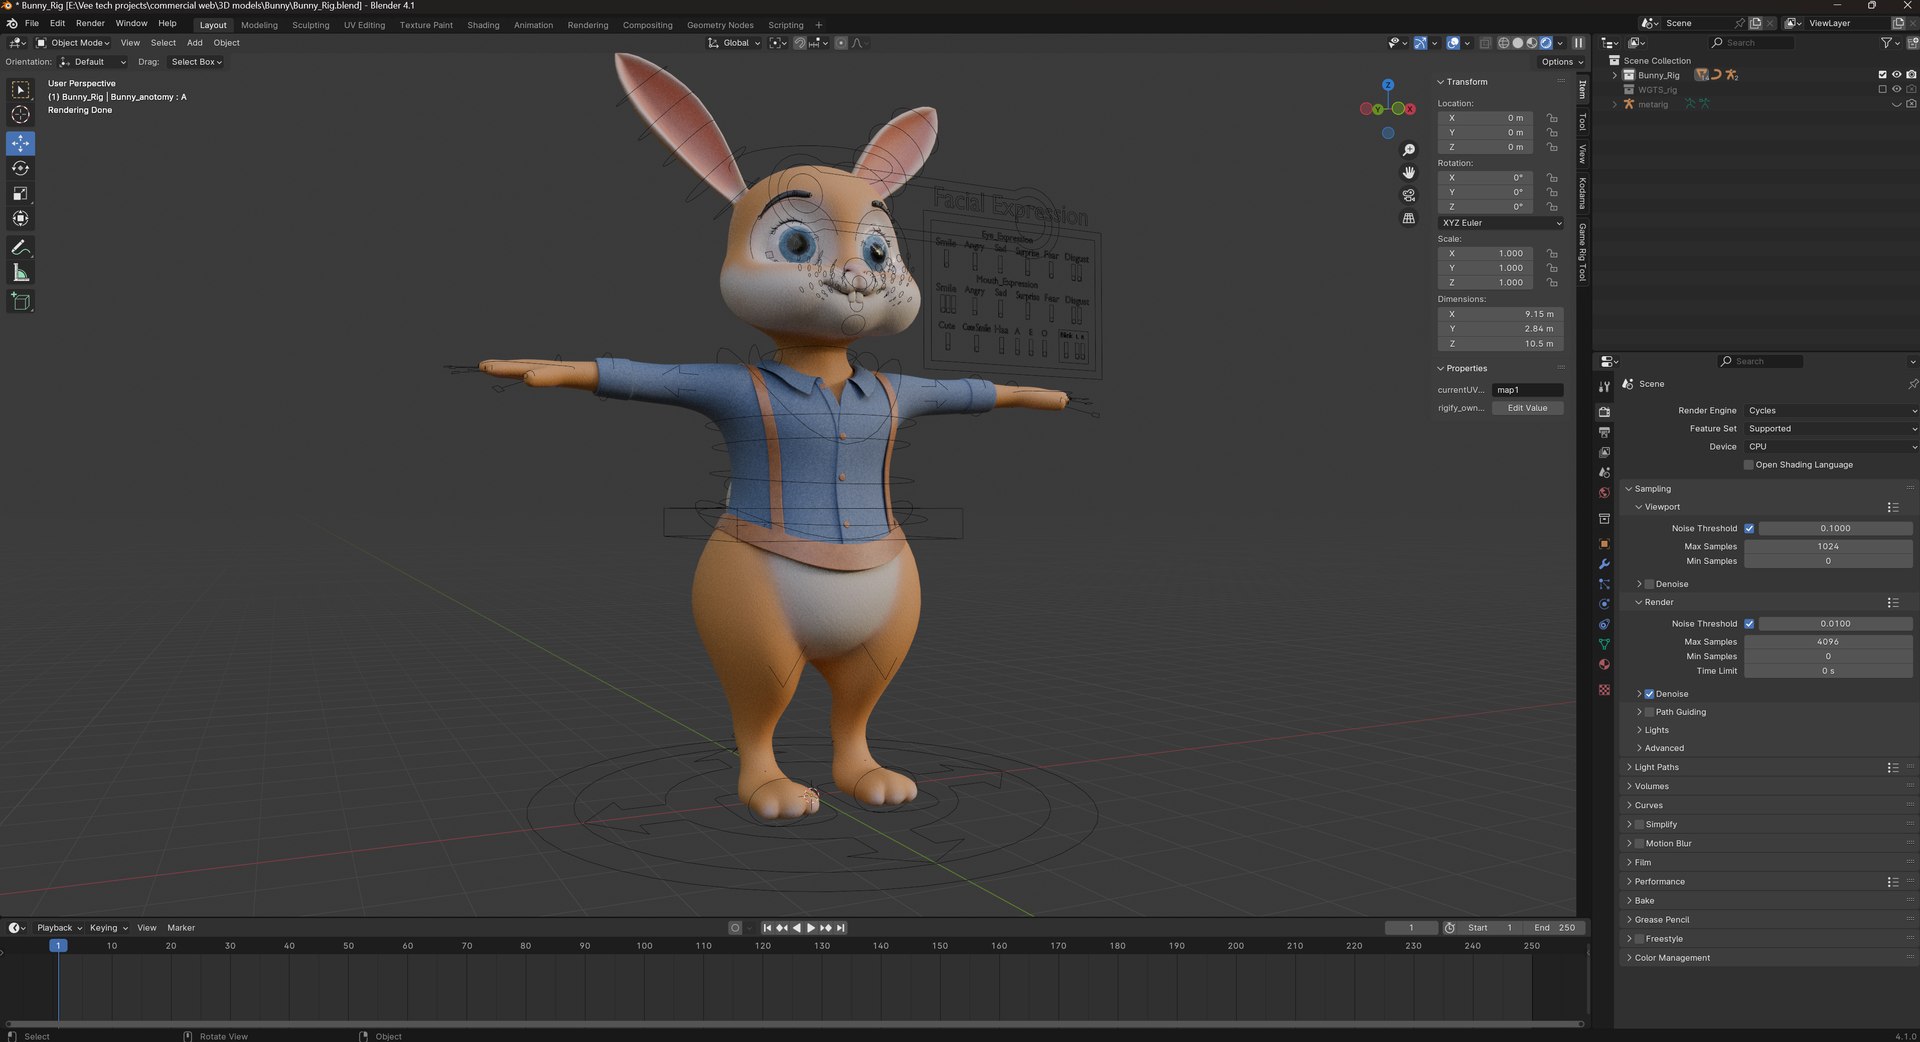Click the viewport zoom magnifier icon

pos(1409,150)
